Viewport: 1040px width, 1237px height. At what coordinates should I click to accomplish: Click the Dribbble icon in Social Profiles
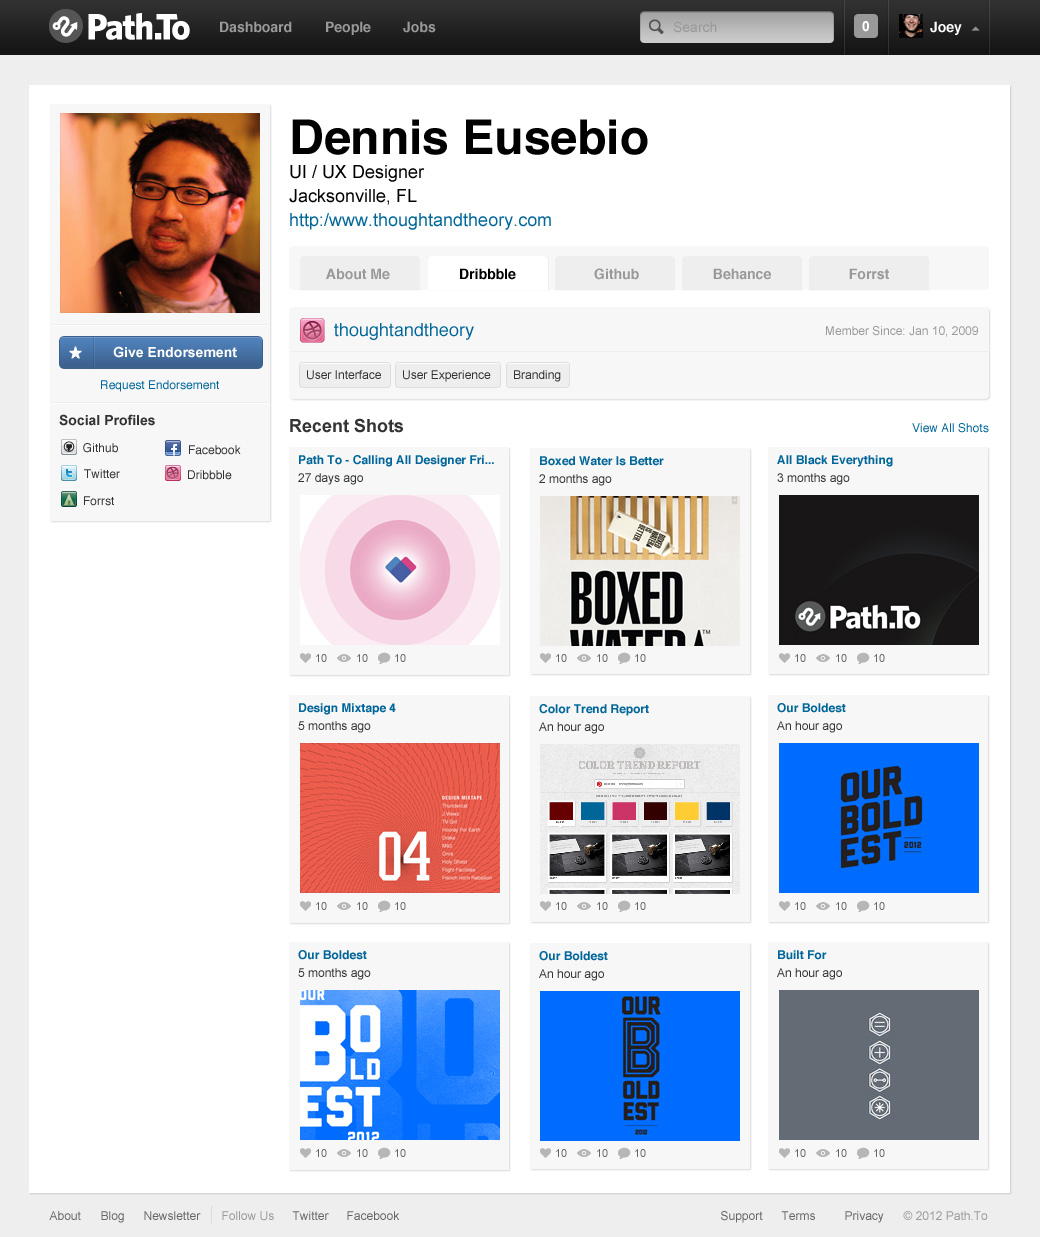pos(173,474)
